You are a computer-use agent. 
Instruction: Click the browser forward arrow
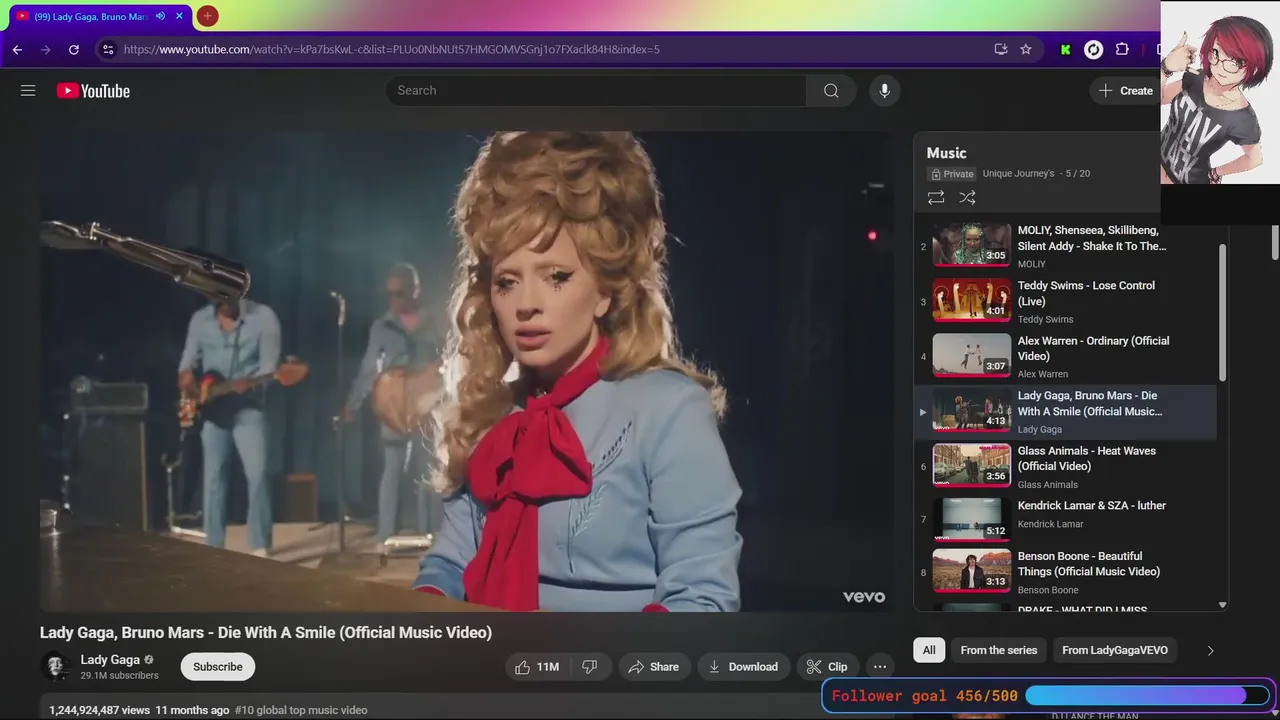coord(45,49)
